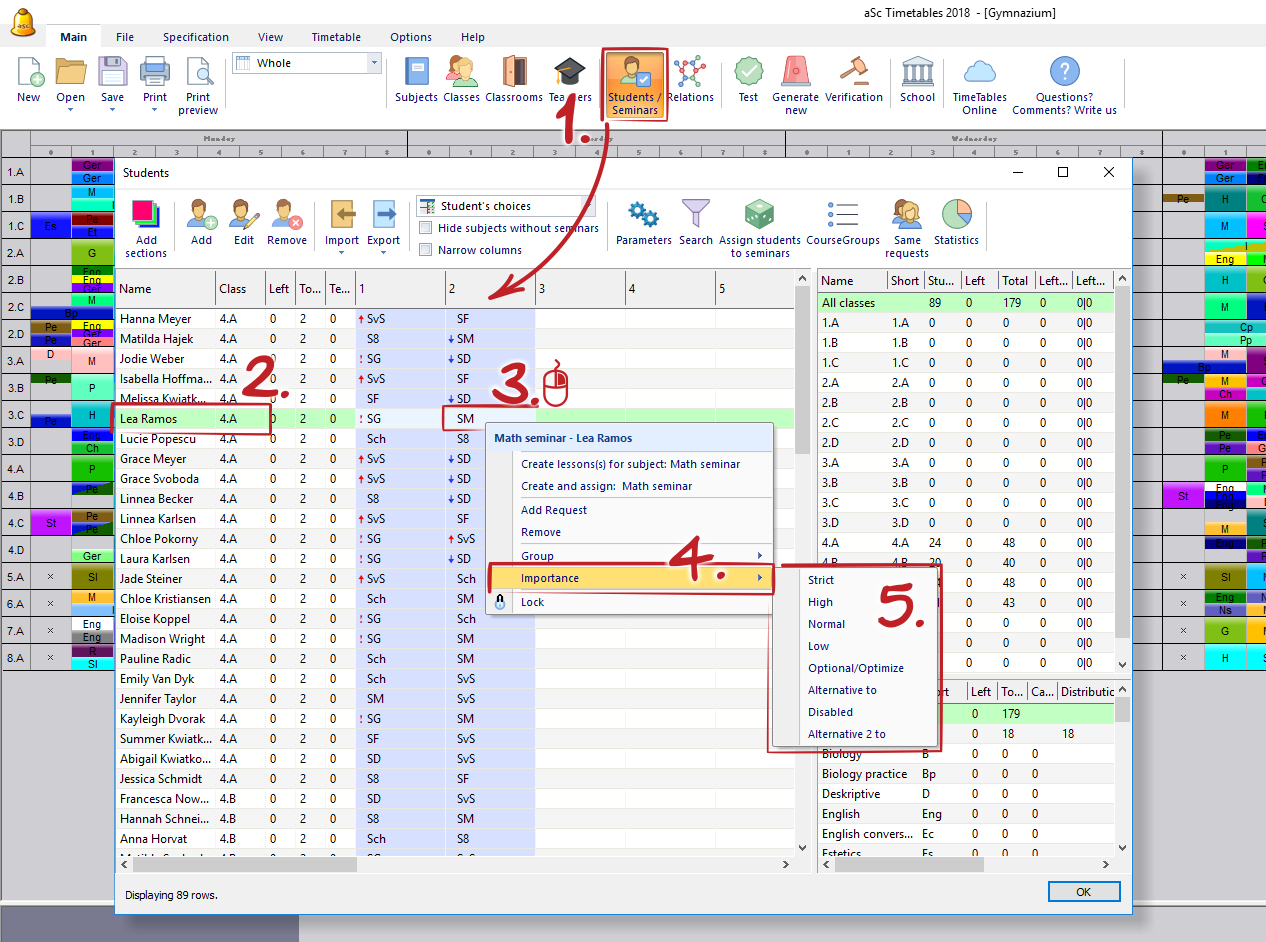This screenshot has width=1266, height=942.
Task: Open Relations from the ribbon
Action: coord(690,80)
